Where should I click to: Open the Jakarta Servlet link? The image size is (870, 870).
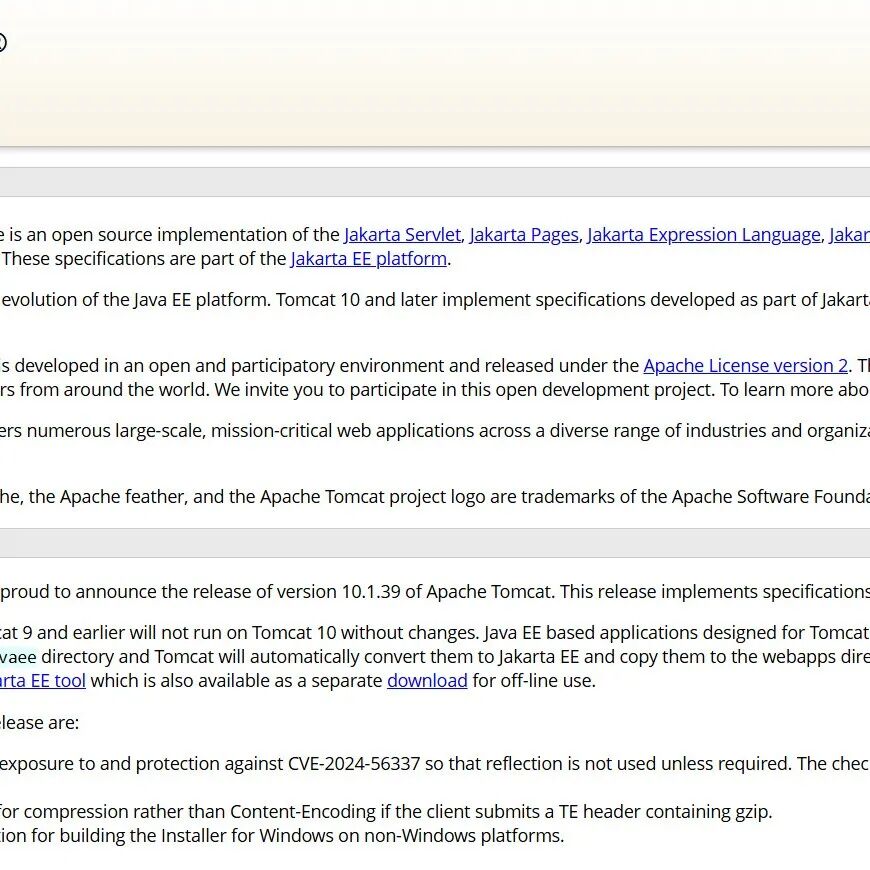click(x=402, y=235)
